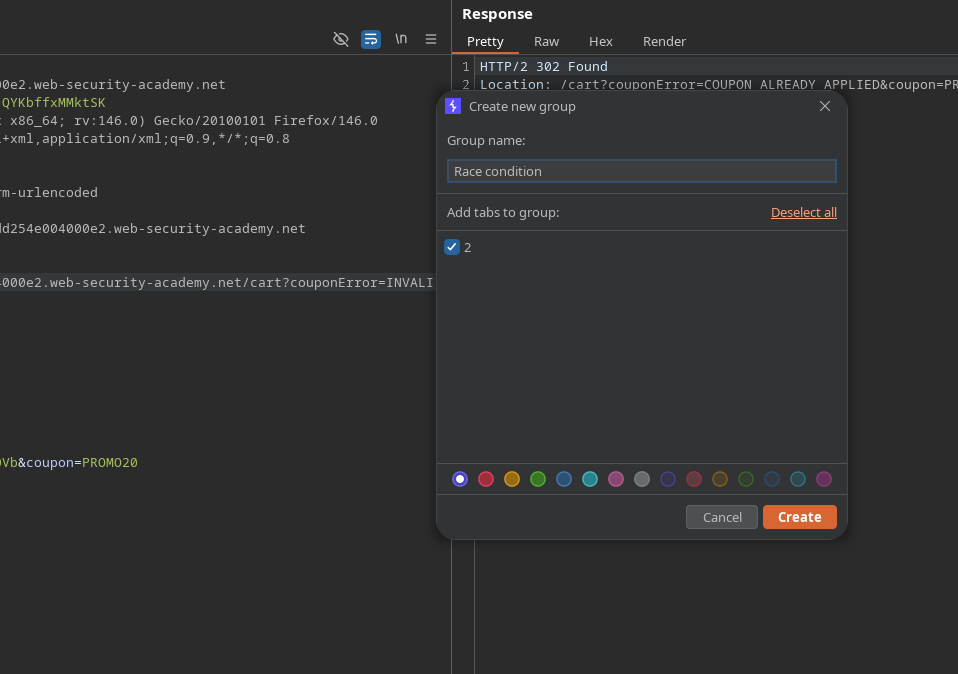
Task: Toggle the hidden-eye visibility icon in request toolbar
Action: click(341, 39)
